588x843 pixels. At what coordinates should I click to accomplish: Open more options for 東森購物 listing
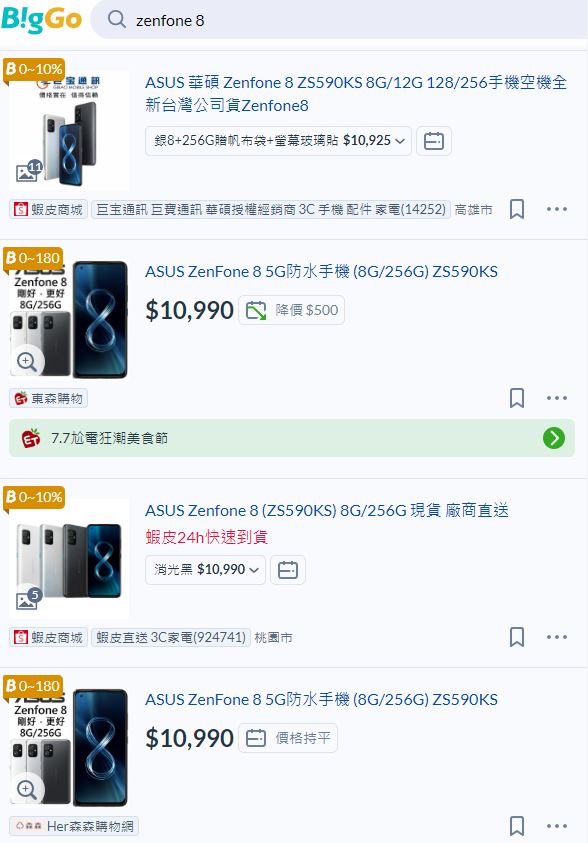[557, 398]
